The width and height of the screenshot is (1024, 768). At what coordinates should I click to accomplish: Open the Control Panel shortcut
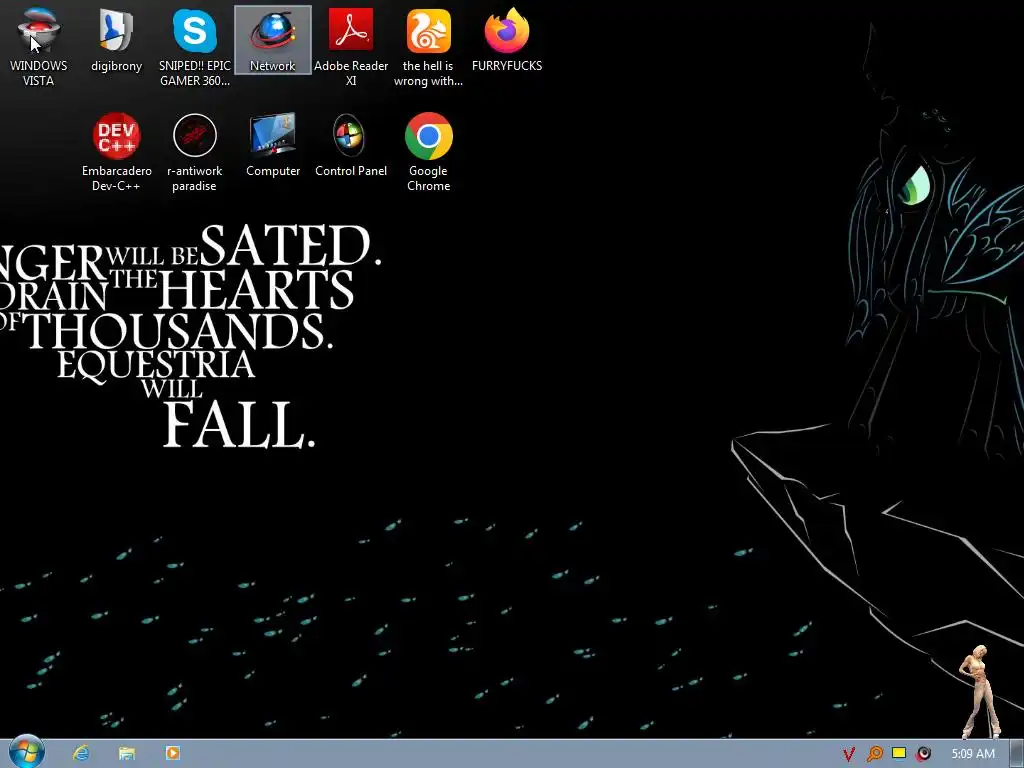[x=351, y=145]
